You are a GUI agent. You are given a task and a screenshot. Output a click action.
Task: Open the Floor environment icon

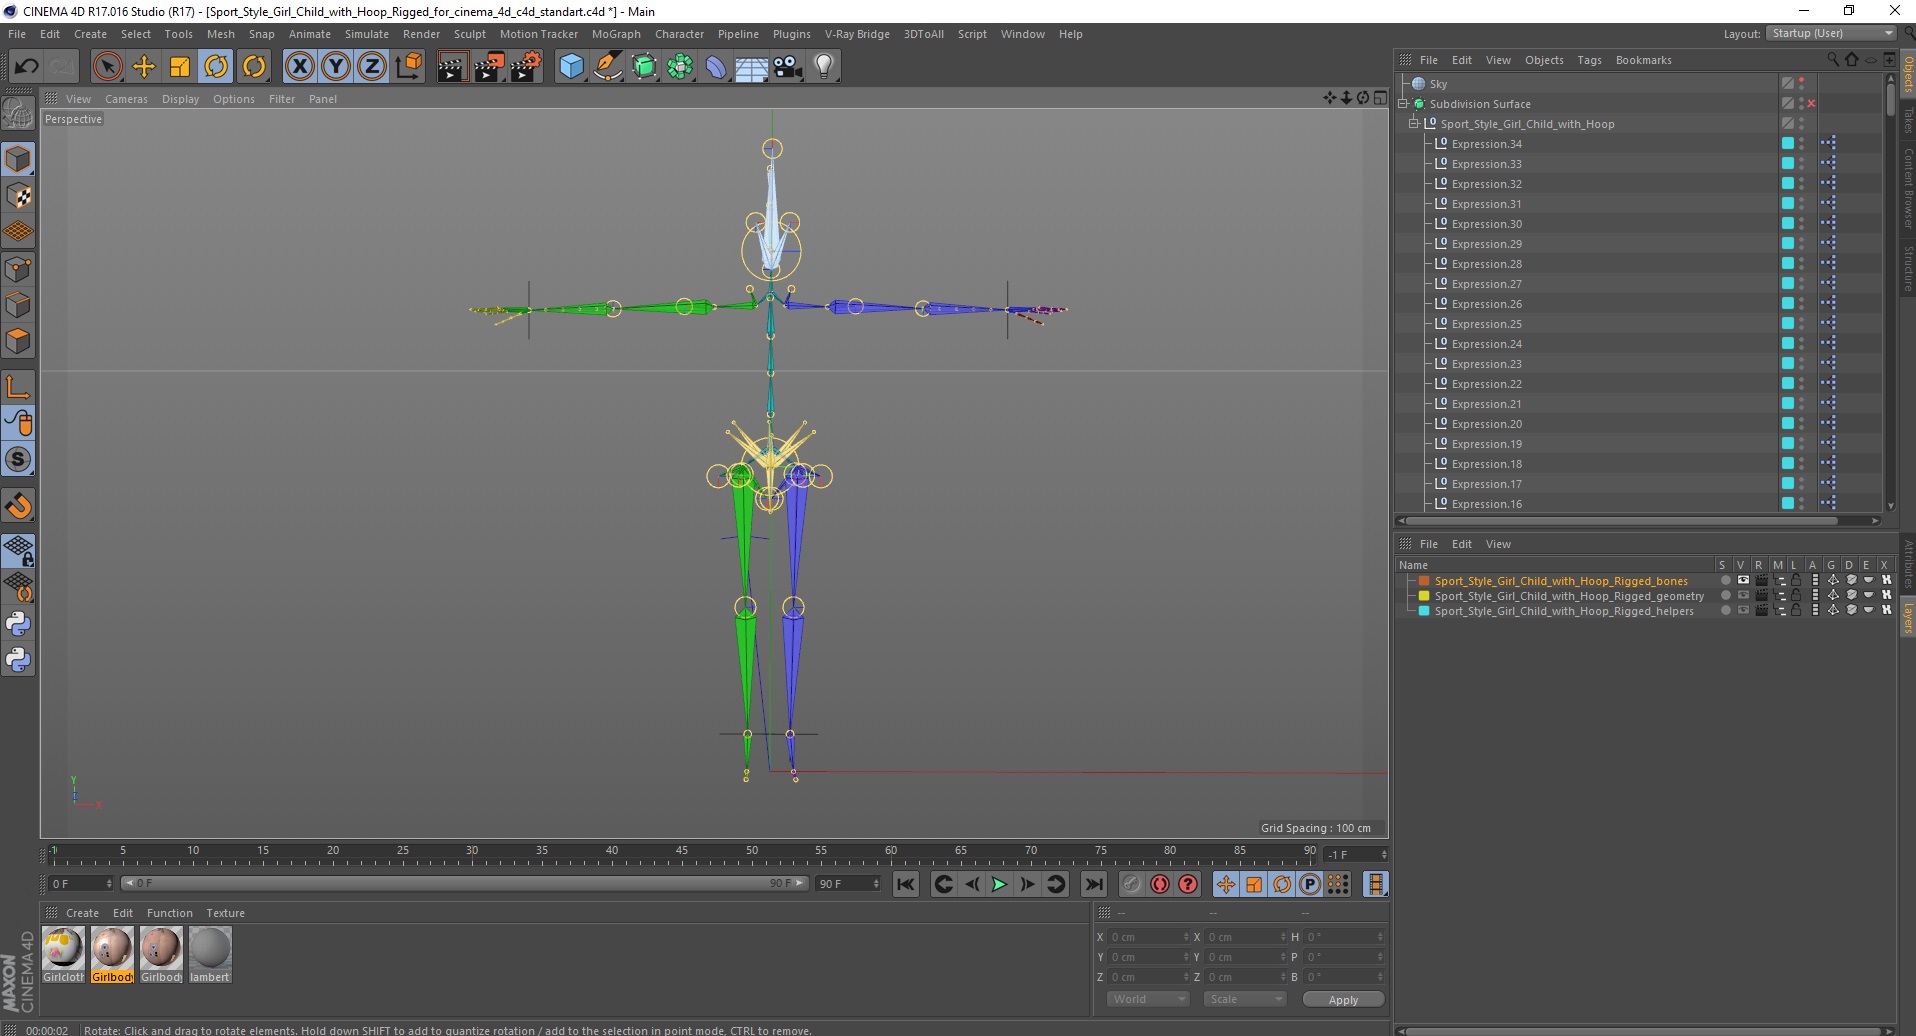[752, 67]
